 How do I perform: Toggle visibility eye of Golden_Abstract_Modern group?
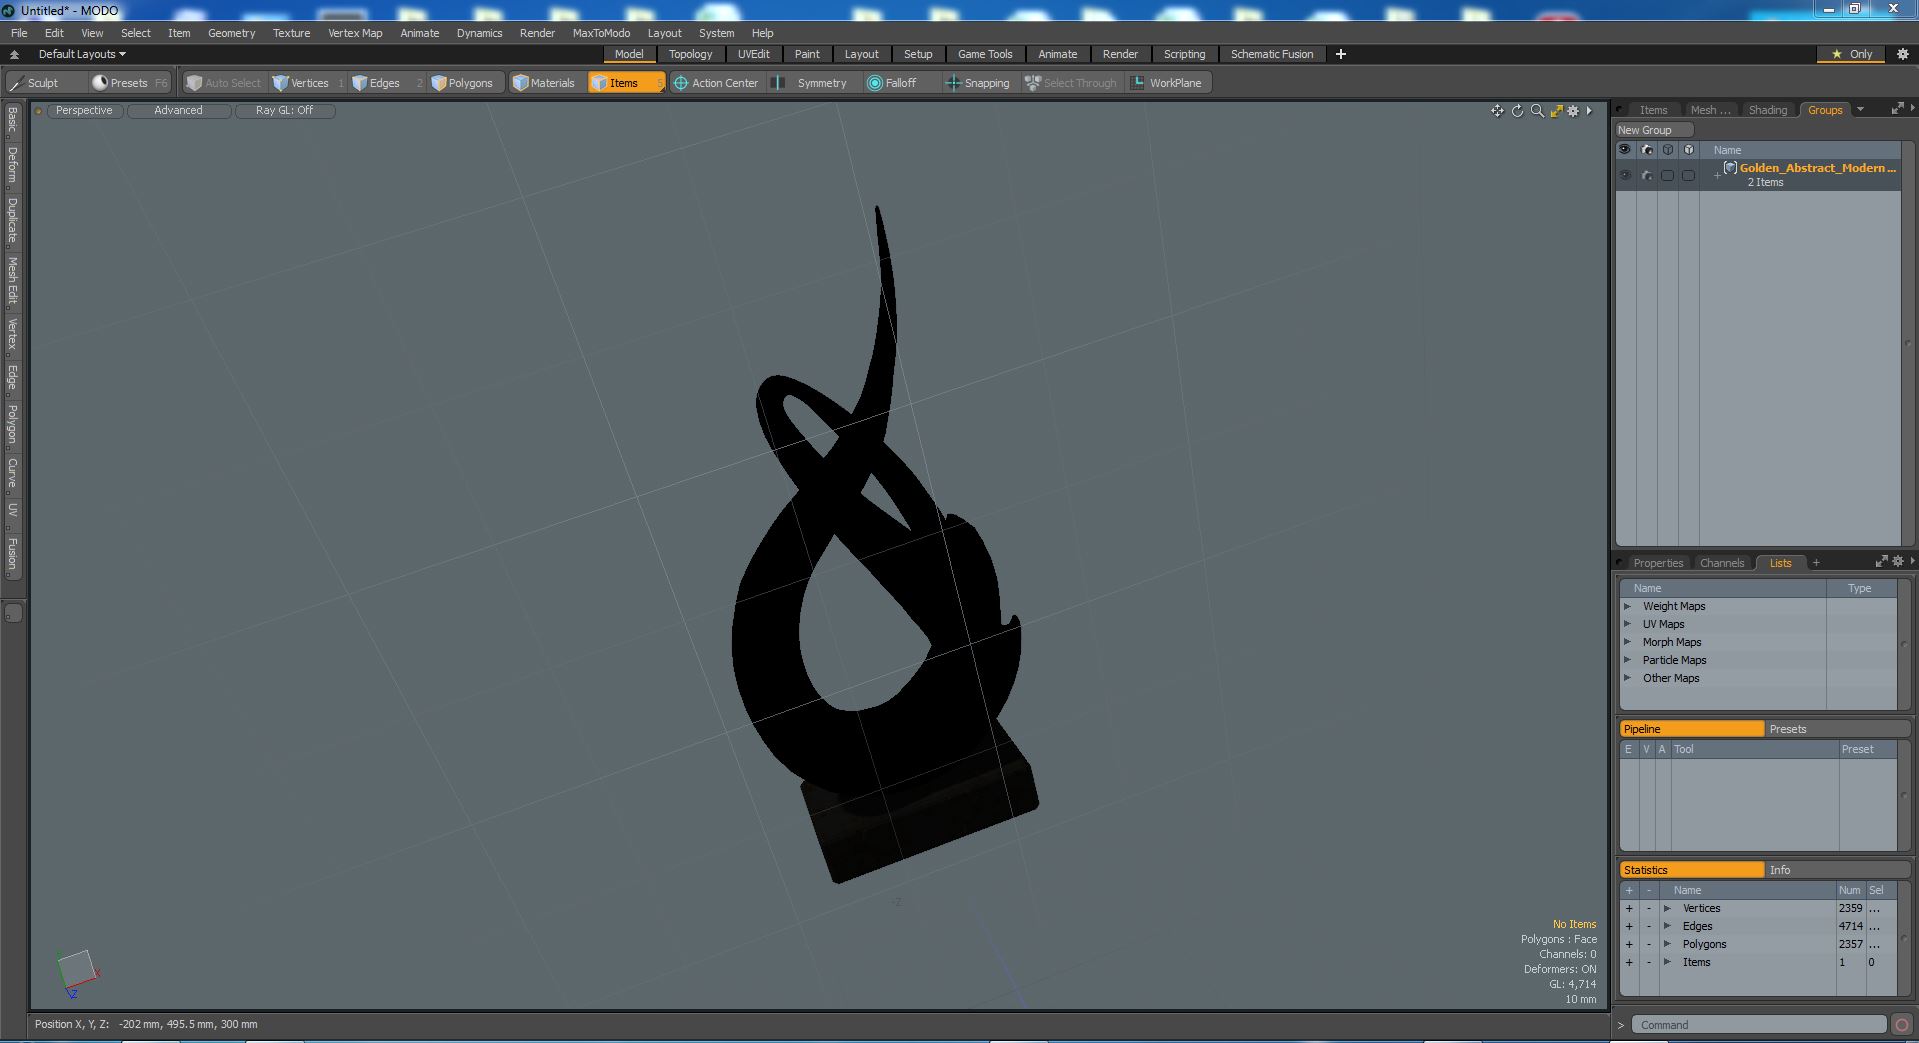point(1625,175)
